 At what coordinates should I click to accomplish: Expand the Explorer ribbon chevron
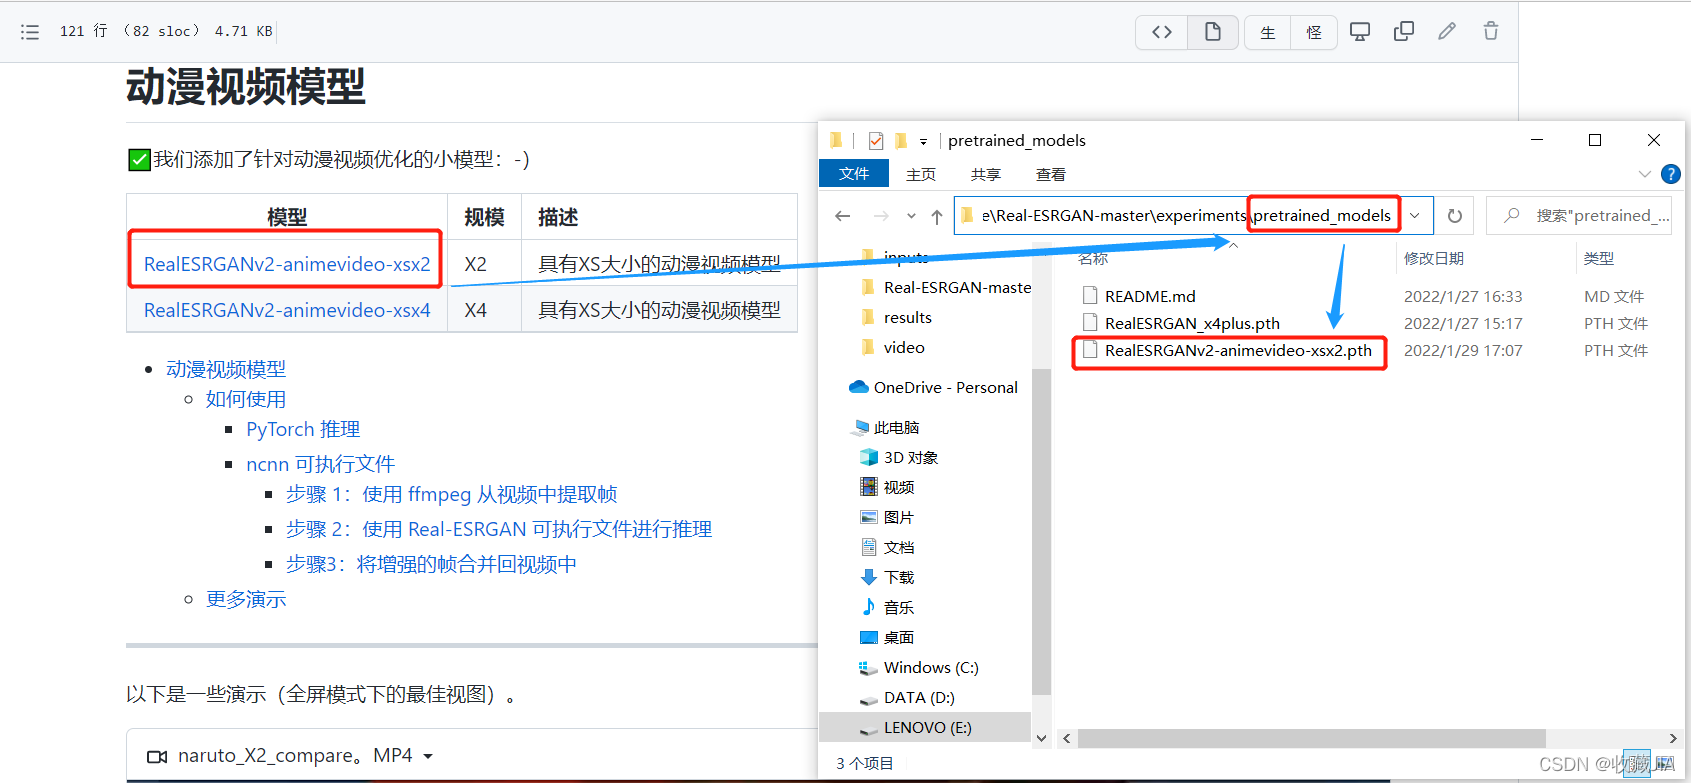(1645, 174)
